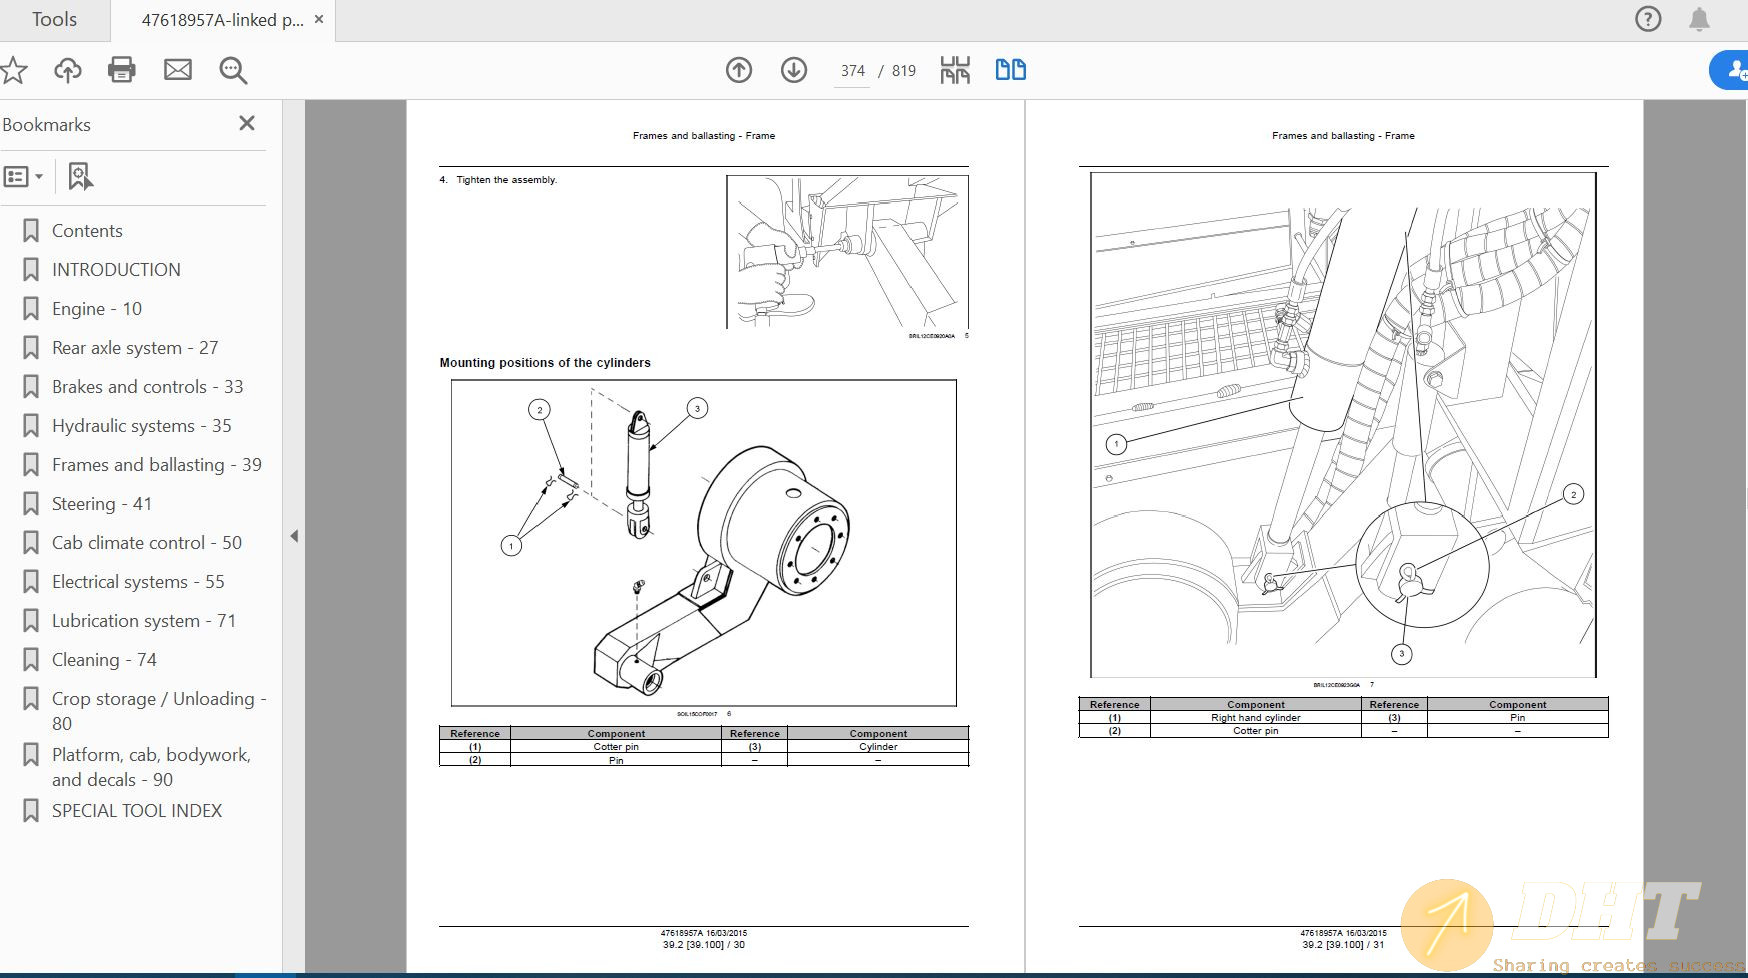Open Platform, cab, bodywork, and decals - 90

[x=151, y=767]
